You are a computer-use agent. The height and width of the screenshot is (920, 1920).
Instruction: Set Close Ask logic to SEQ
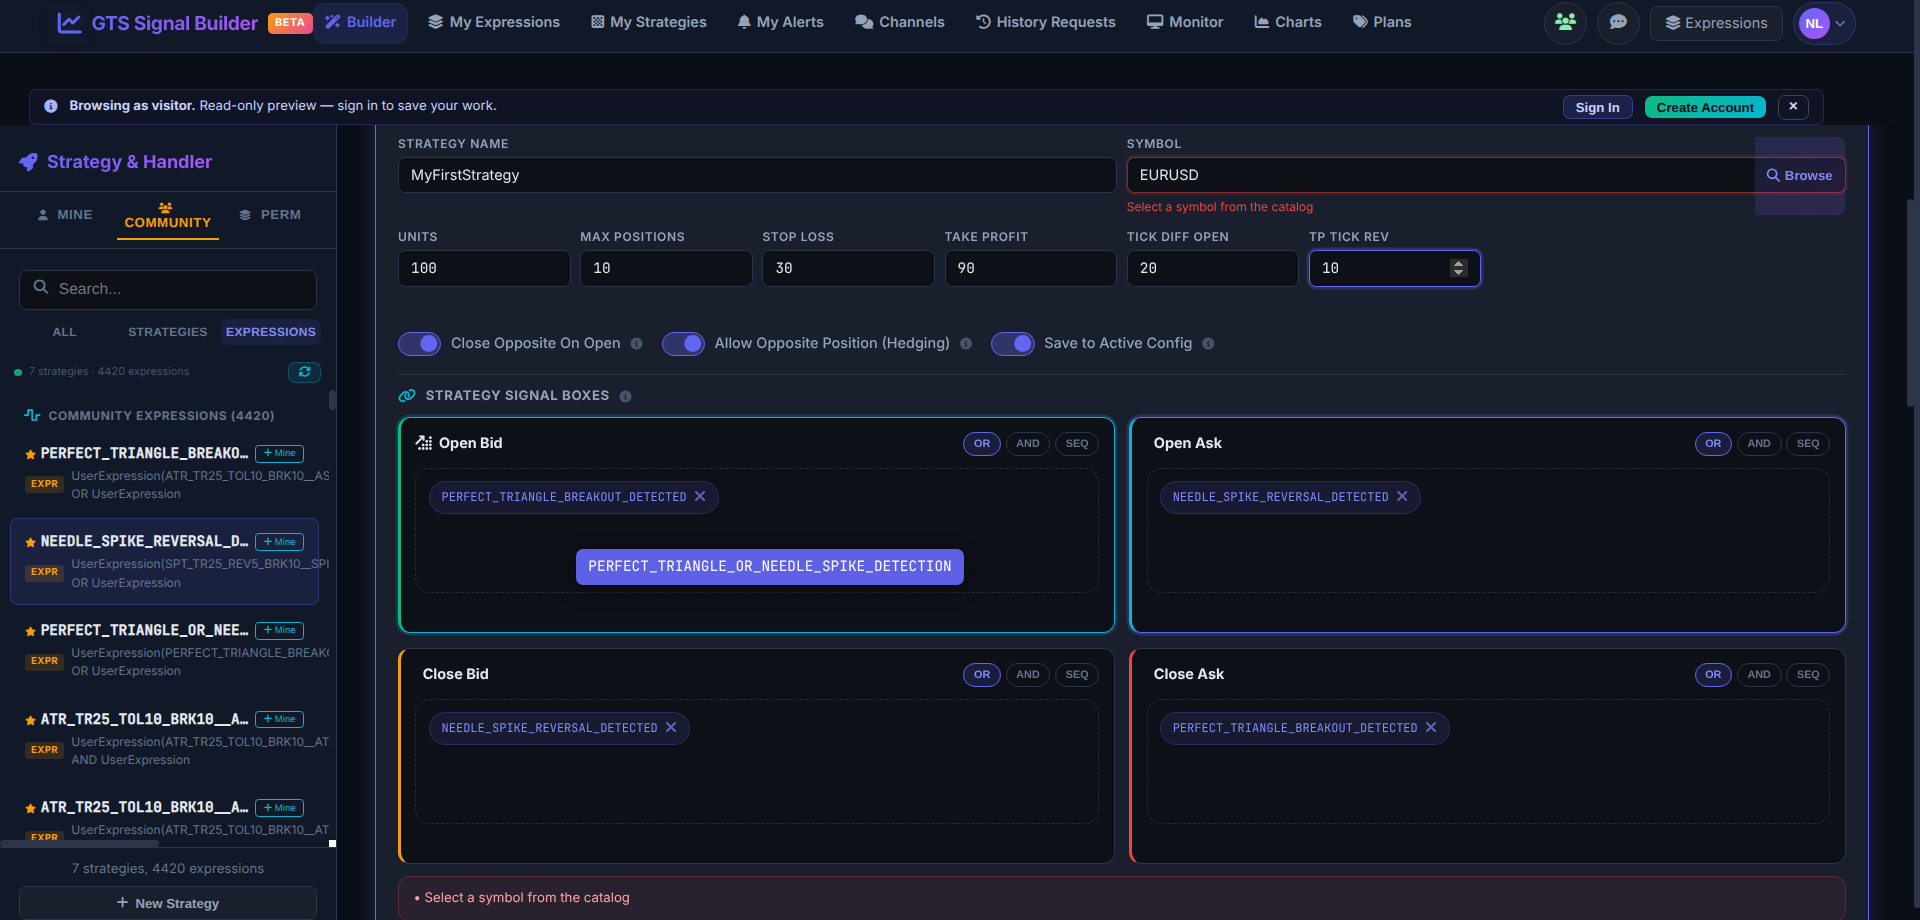point(1808,675)
